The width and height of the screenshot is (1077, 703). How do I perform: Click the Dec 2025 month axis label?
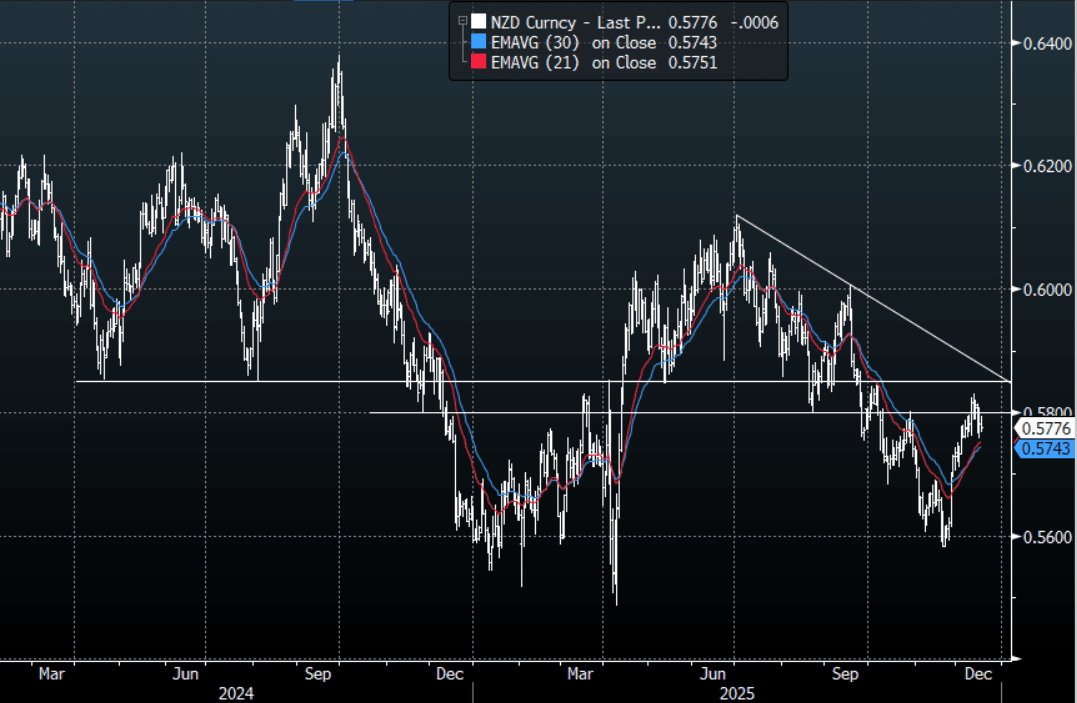point(977,674)
